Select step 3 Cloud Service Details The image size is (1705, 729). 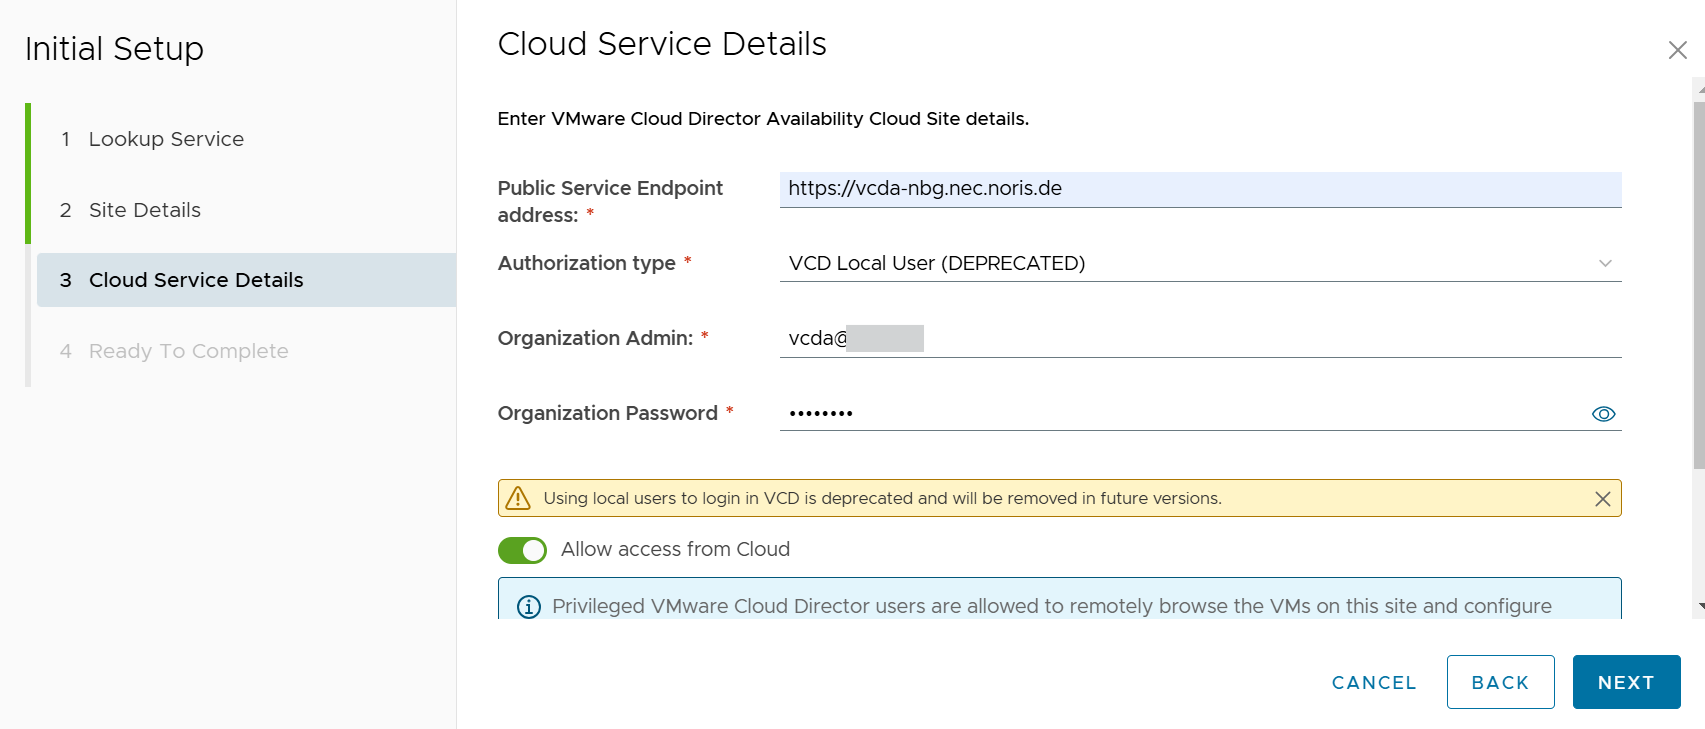246,280
